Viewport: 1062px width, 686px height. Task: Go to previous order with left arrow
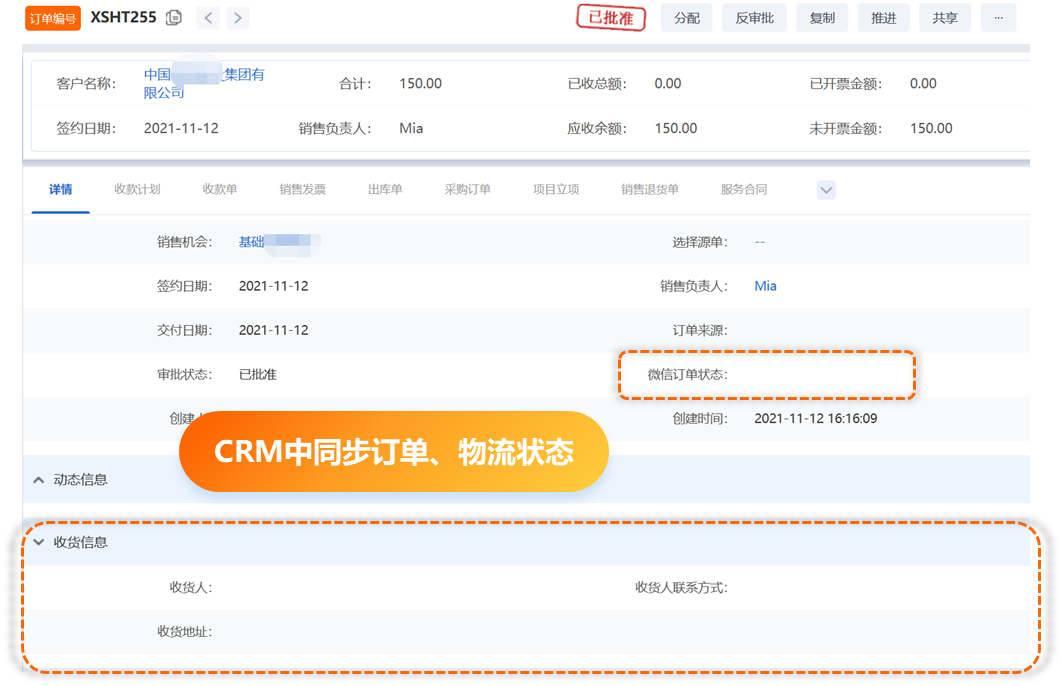coord(208,18)
